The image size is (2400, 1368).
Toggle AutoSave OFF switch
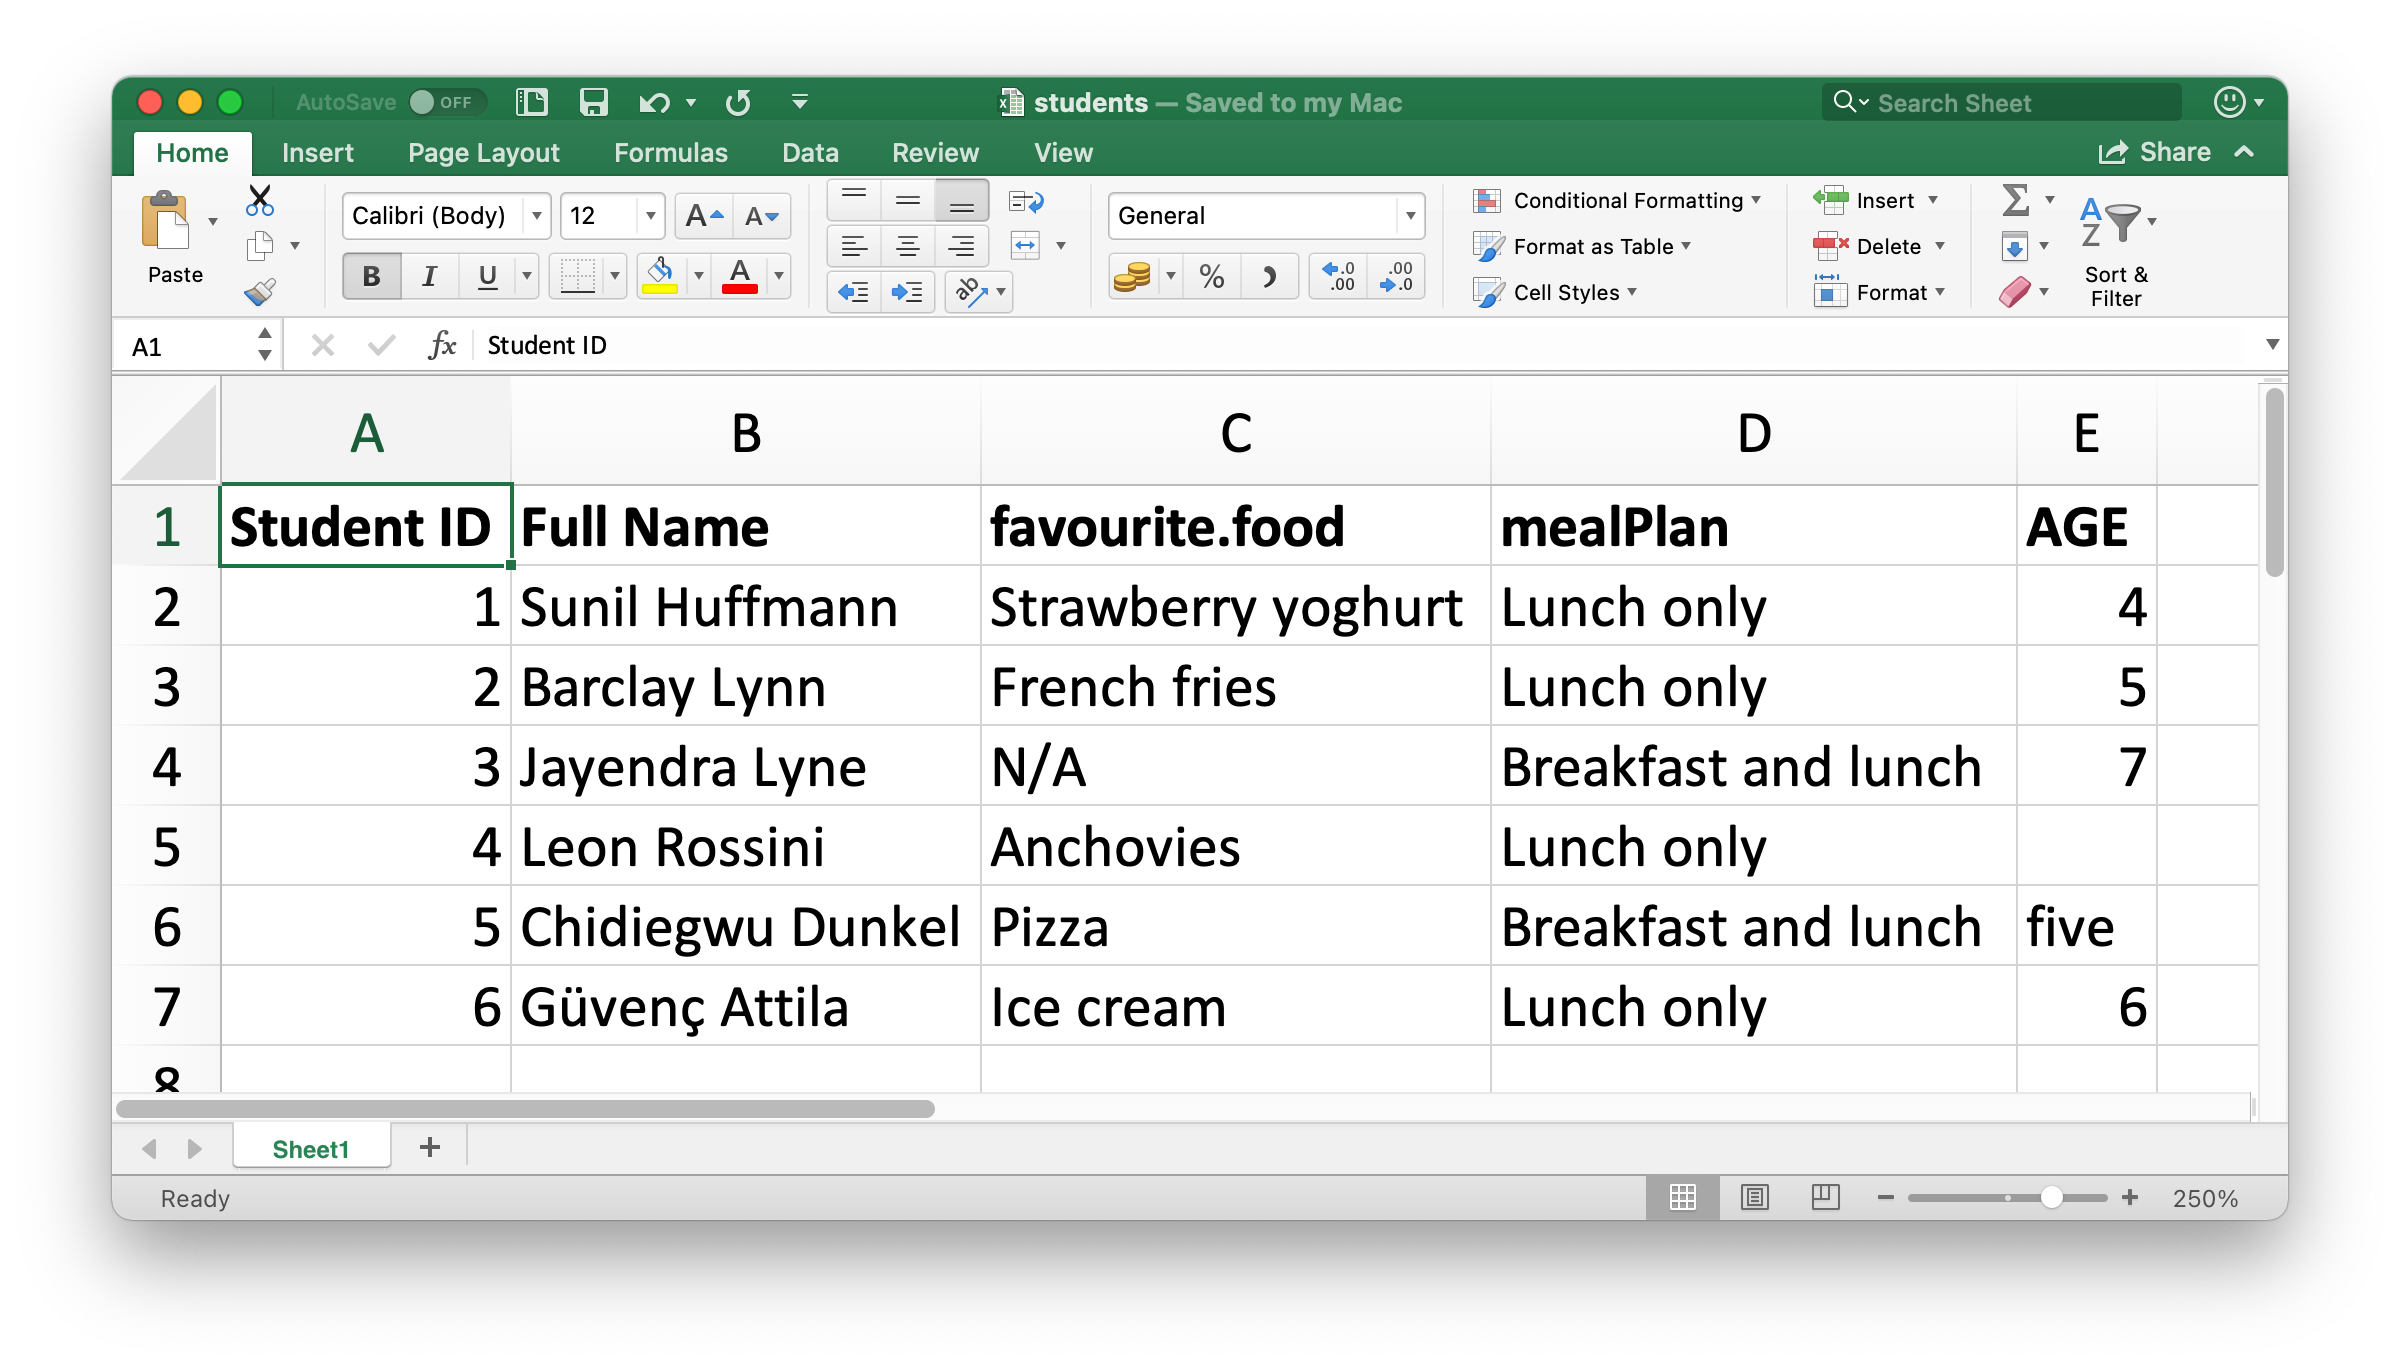(x=437, y=104)
